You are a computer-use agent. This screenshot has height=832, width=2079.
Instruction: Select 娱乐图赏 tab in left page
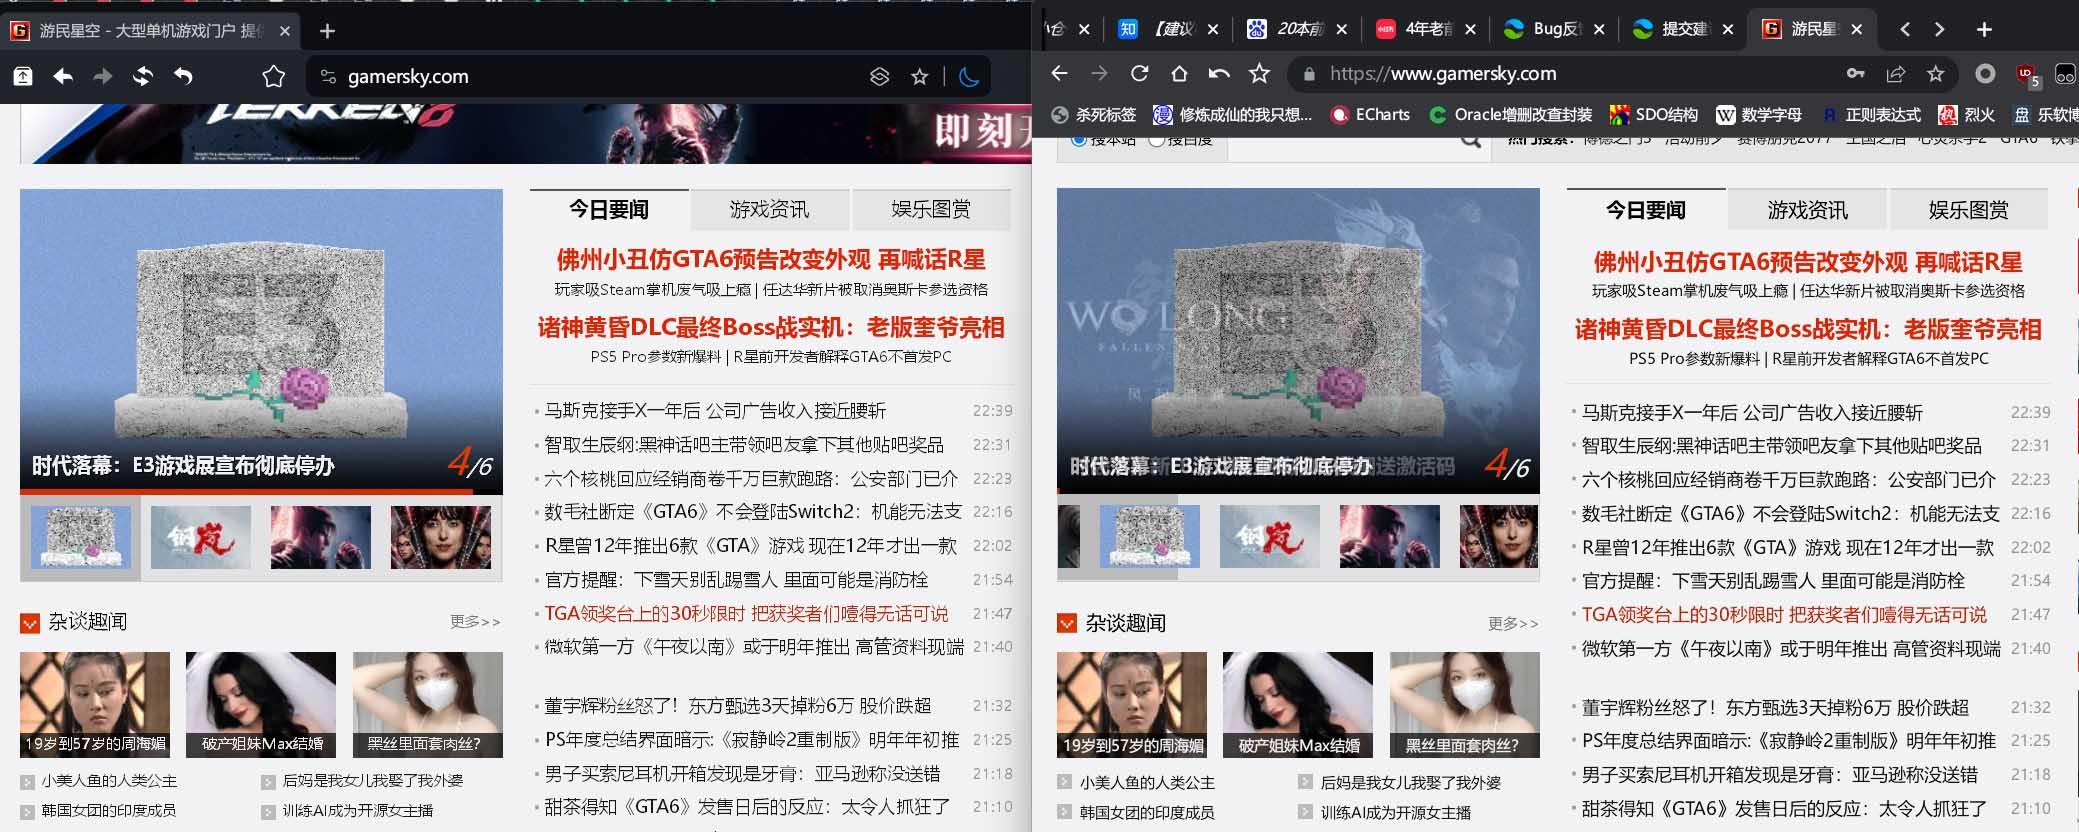pyautogui.click(x=931, y=209)
